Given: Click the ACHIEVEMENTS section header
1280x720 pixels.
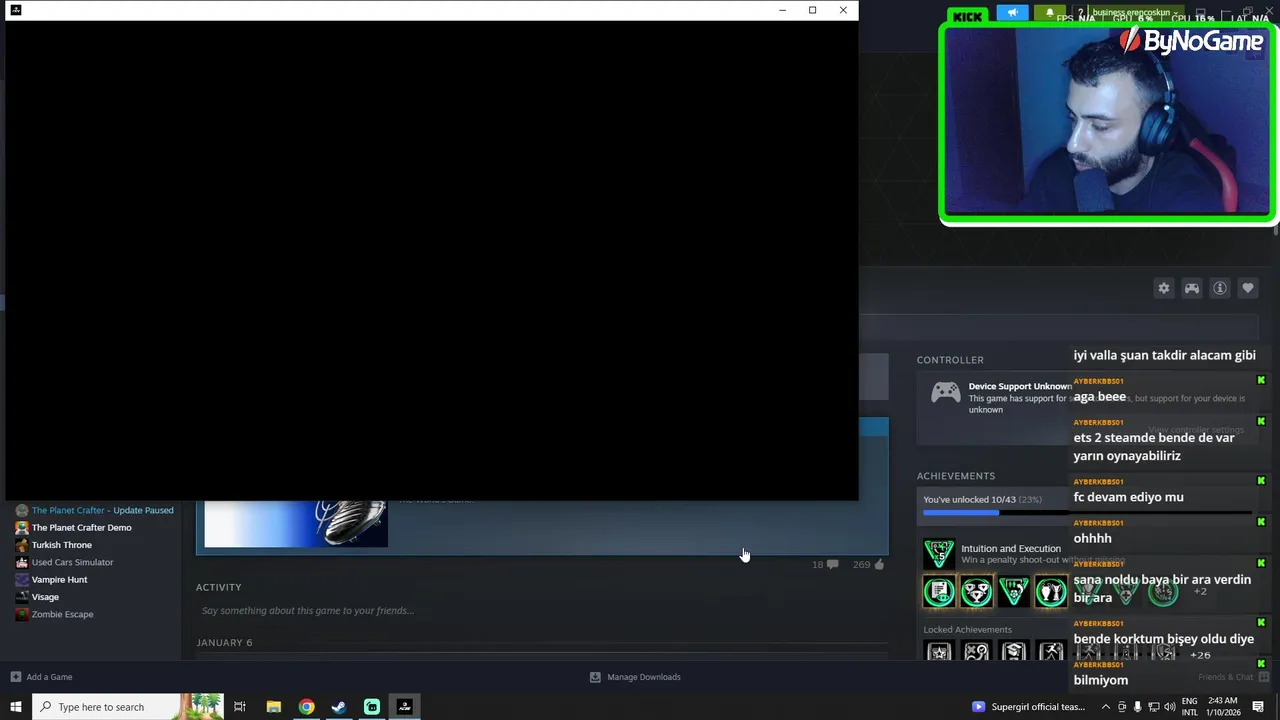Looking at the screenshot, I should click(x=956, y=476).
